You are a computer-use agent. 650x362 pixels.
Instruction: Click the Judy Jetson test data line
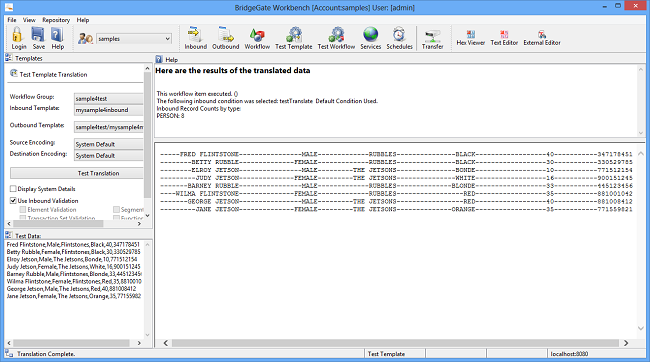click(73, 267)
